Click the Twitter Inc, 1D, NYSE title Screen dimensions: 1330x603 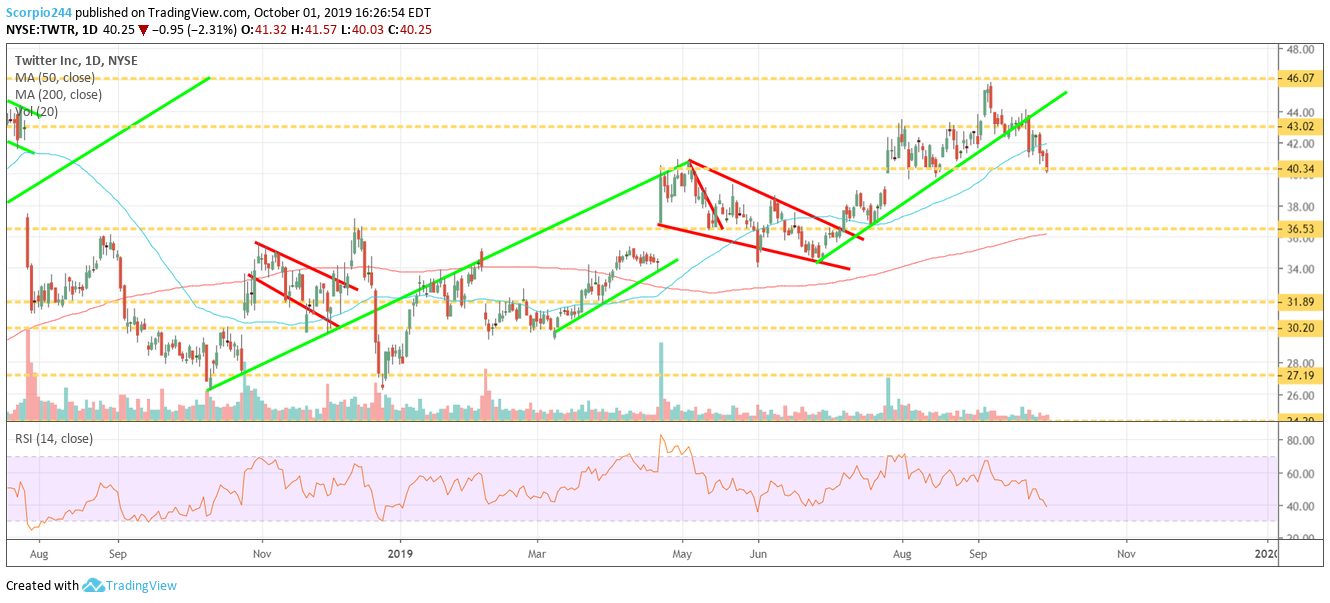tap(76, 60)
